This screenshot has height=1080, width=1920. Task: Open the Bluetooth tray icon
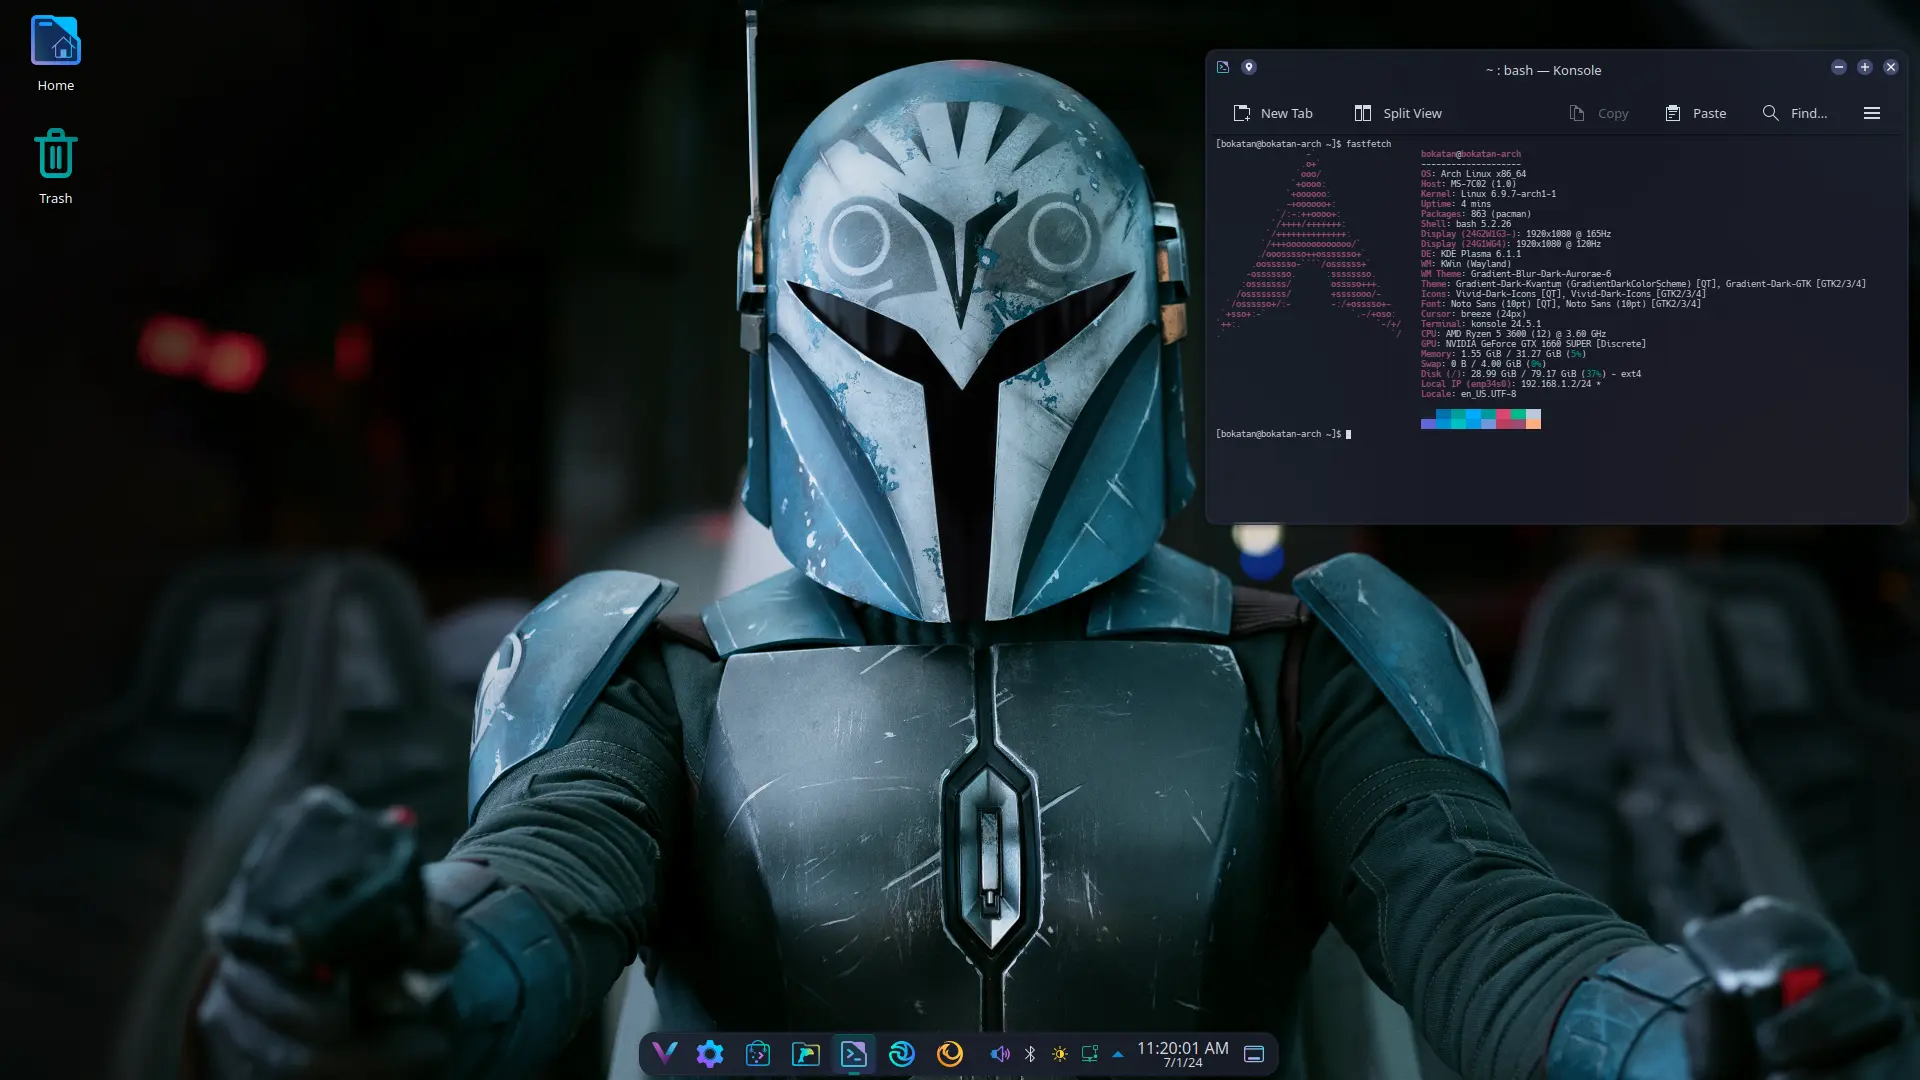pos(1030,1054)
